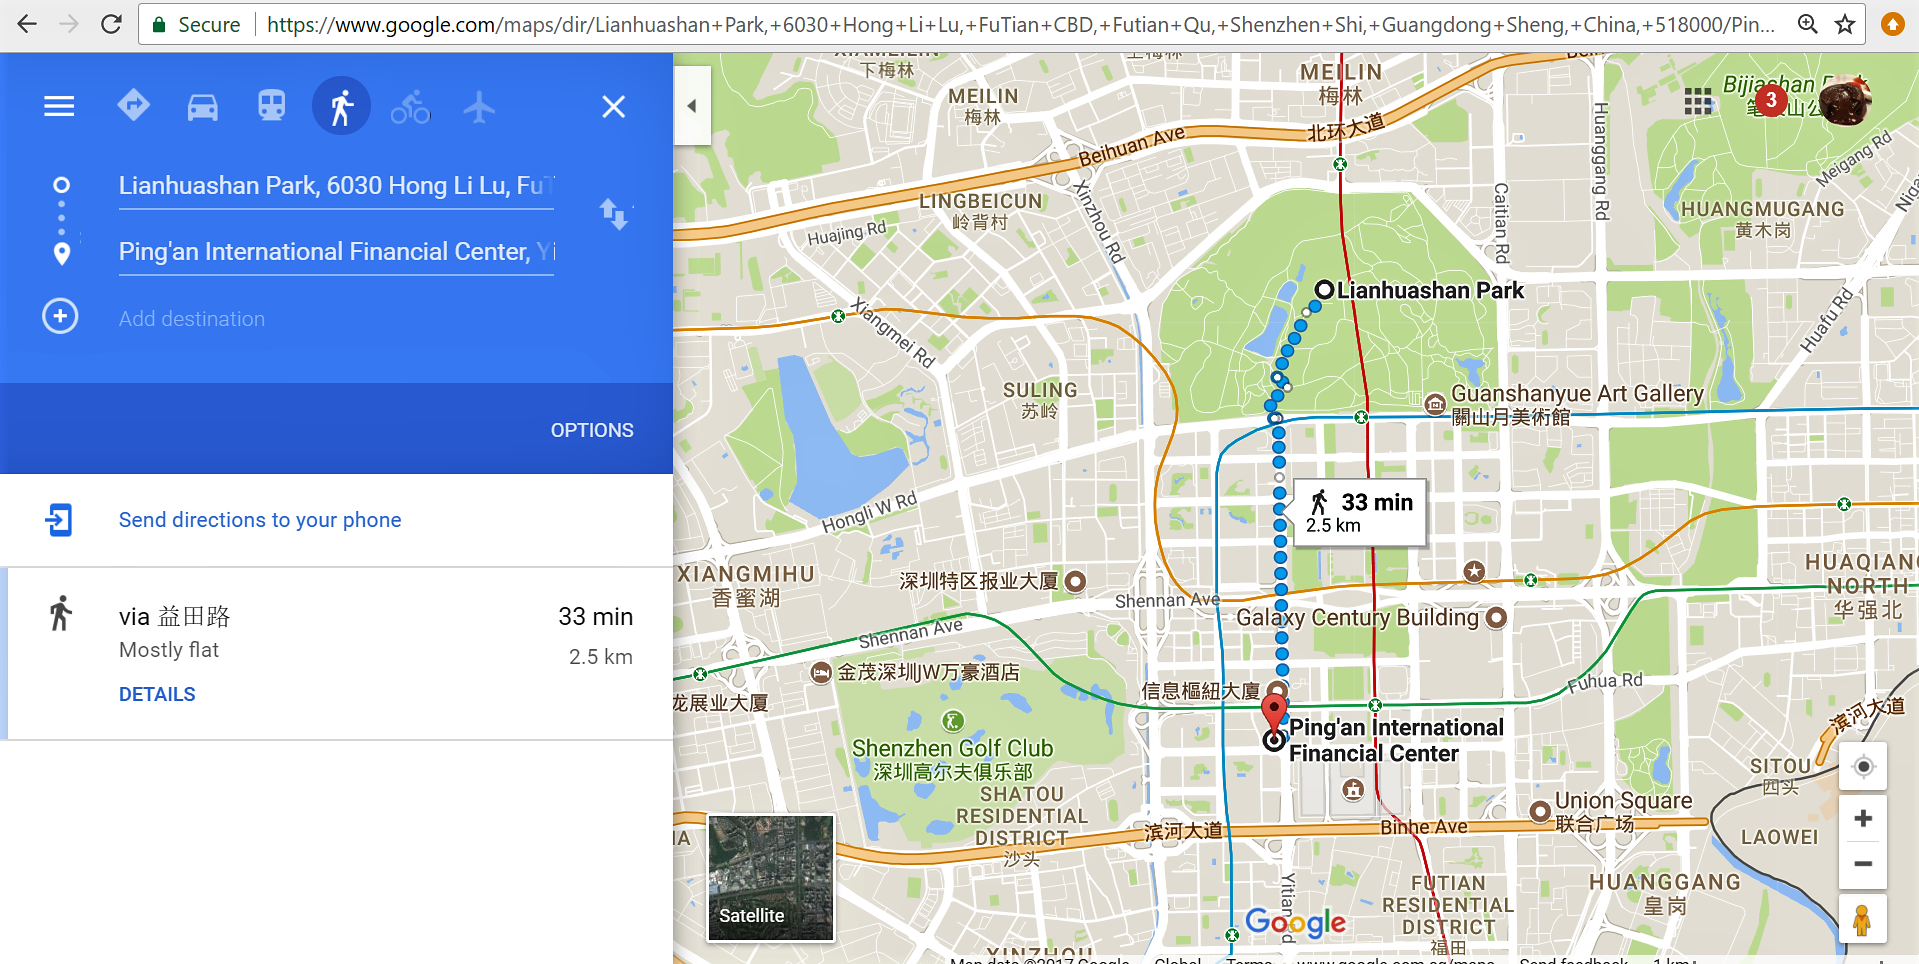The height and width of the screenshot is (964, 1919).
Task: Open the hamburger main menu
Action: coord(59,106)
